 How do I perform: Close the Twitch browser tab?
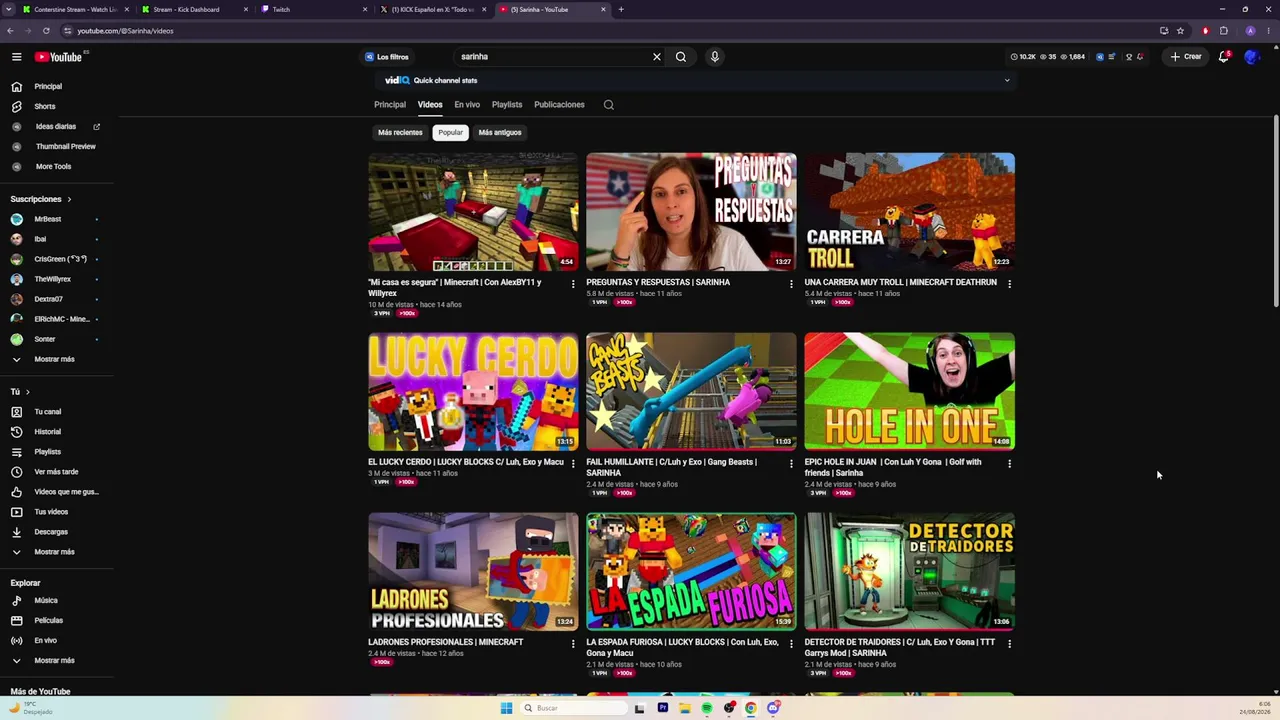(x=365, y=9)
